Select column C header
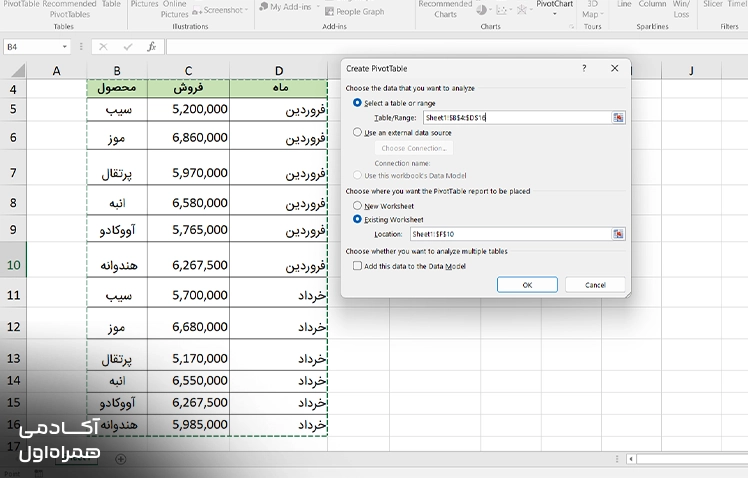The image size is (748, 478). (188, 71)
